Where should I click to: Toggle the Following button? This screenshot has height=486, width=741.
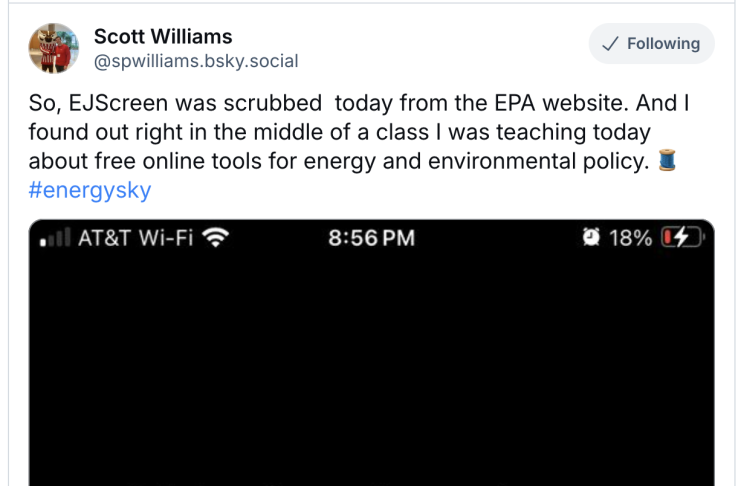651,44
